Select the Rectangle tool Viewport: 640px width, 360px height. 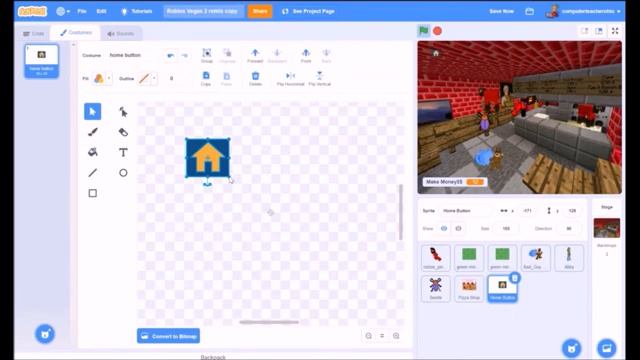(x=93, y=193)
